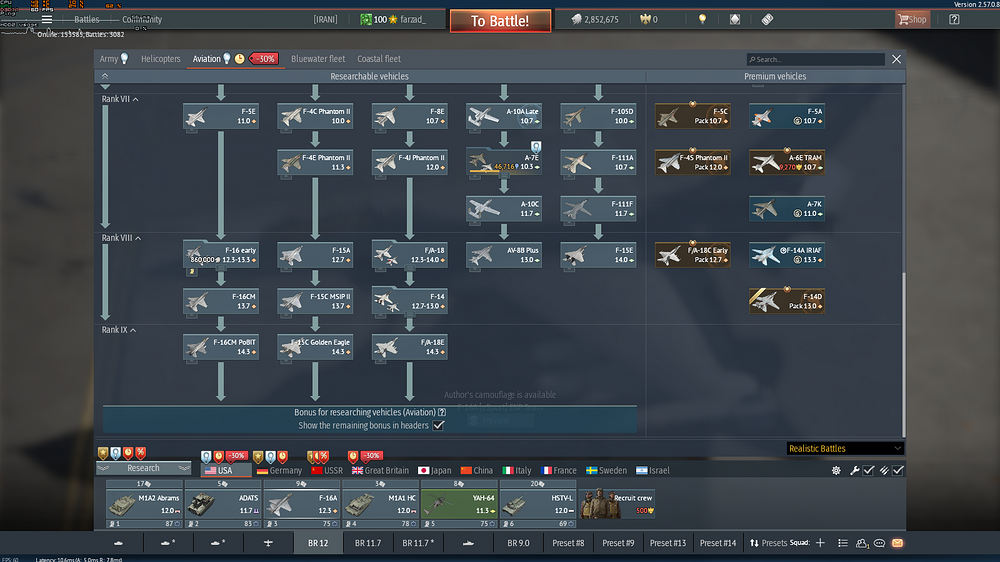Screen dimensions: 1000x562
Task: Click the To Battle! button
Action: point(500,20)
